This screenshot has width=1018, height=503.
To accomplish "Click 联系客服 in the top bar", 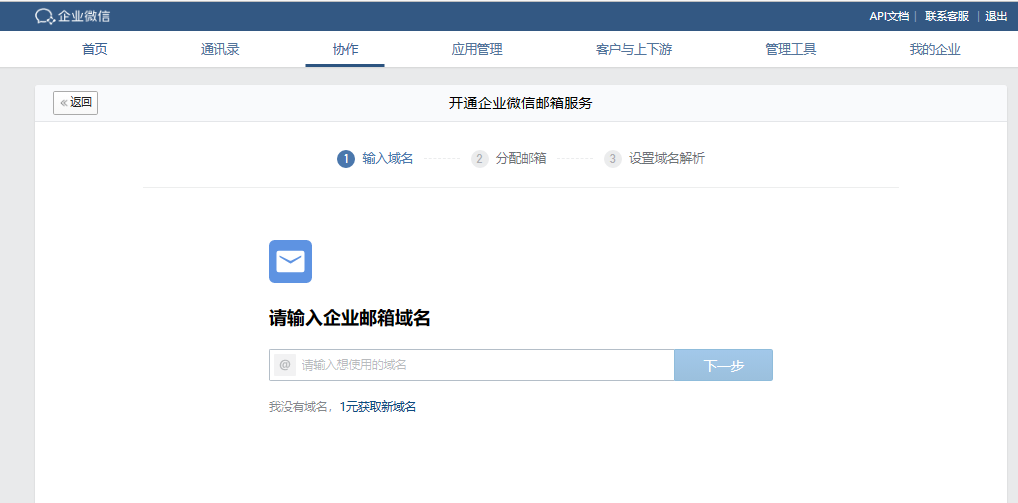I will [947, 16].
